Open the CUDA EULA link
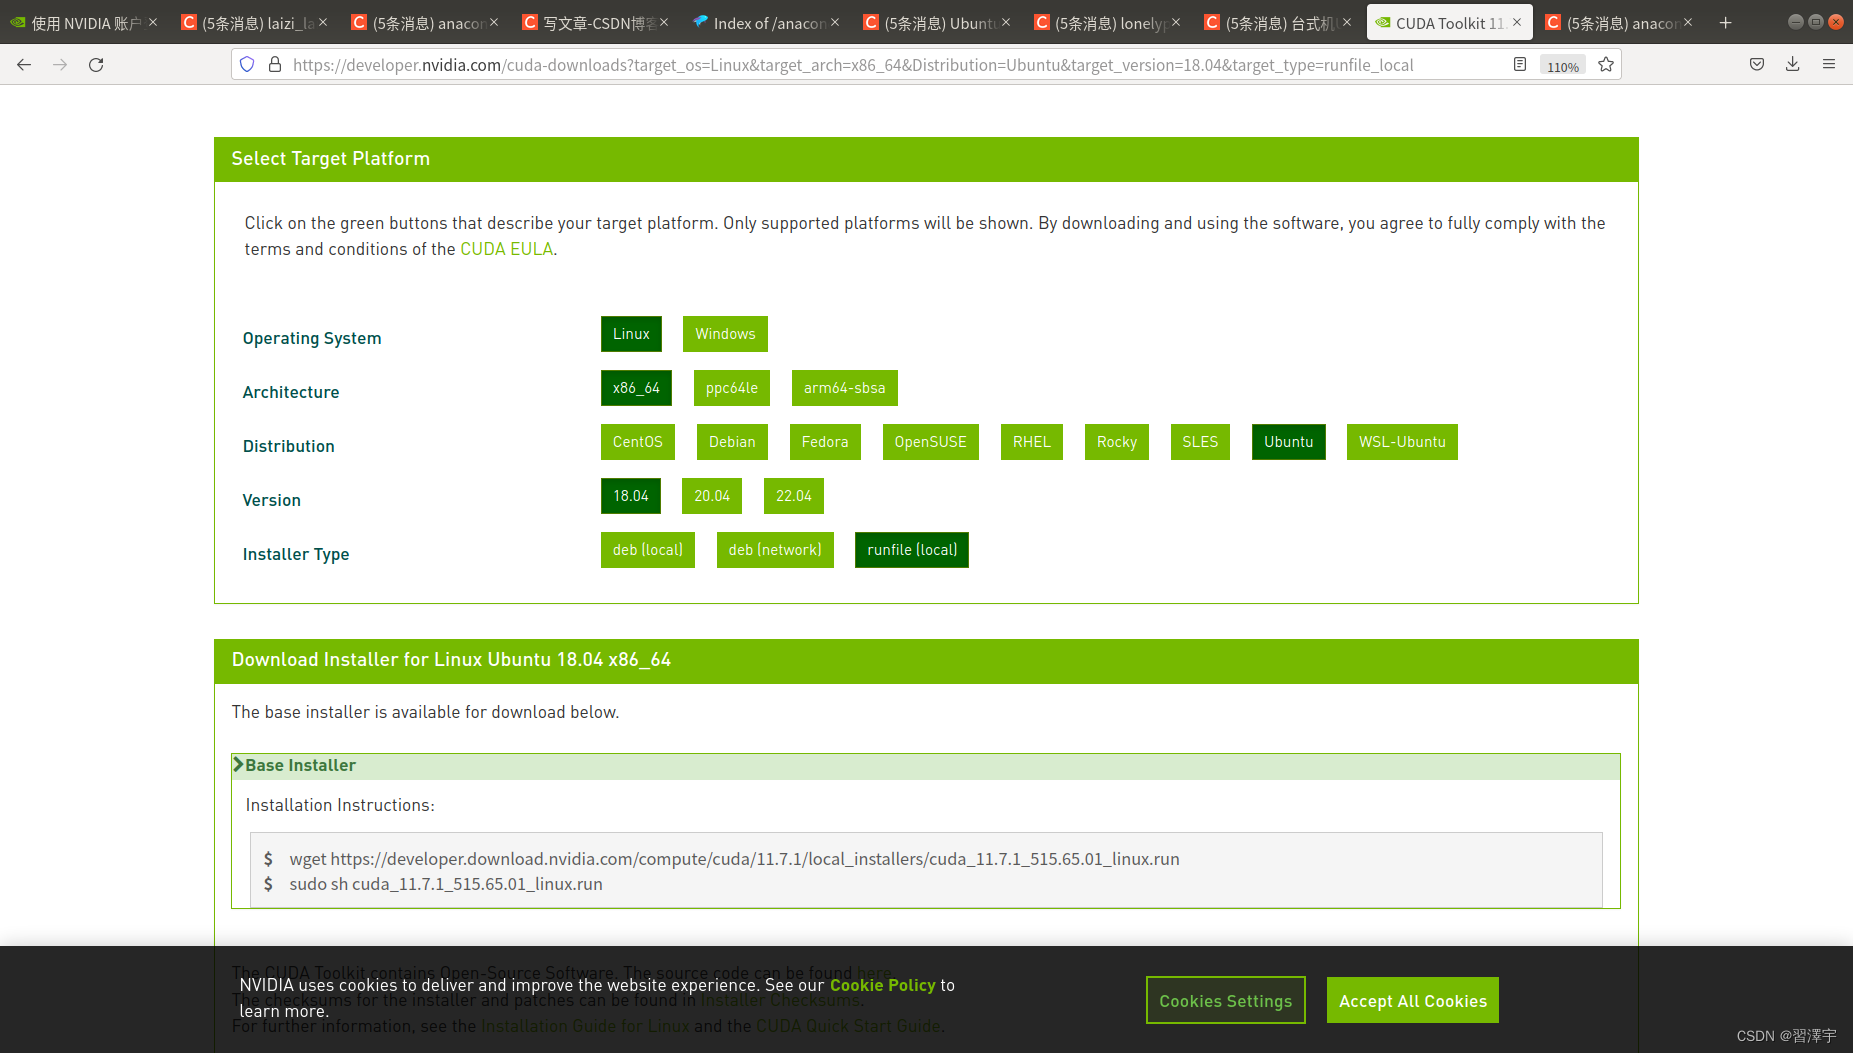 (506, 249)
